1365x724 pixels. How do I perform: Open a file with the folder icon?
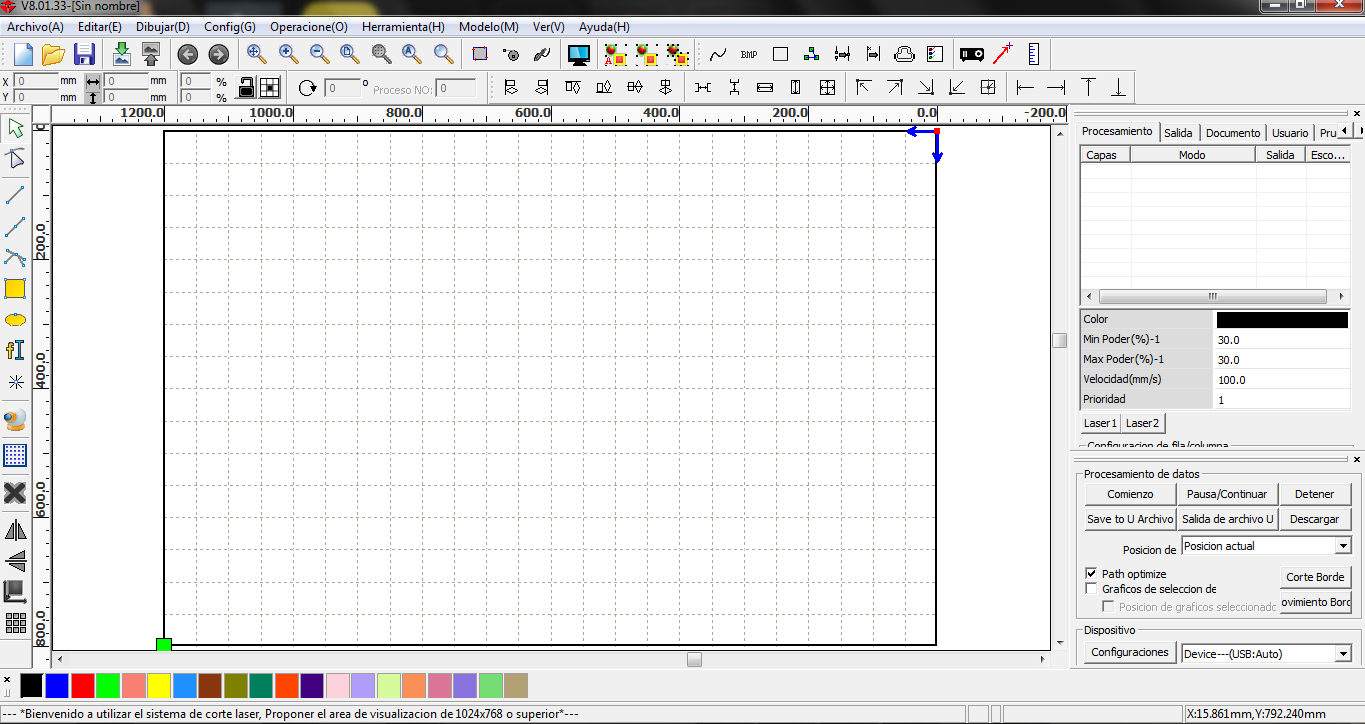click(52, 55)
